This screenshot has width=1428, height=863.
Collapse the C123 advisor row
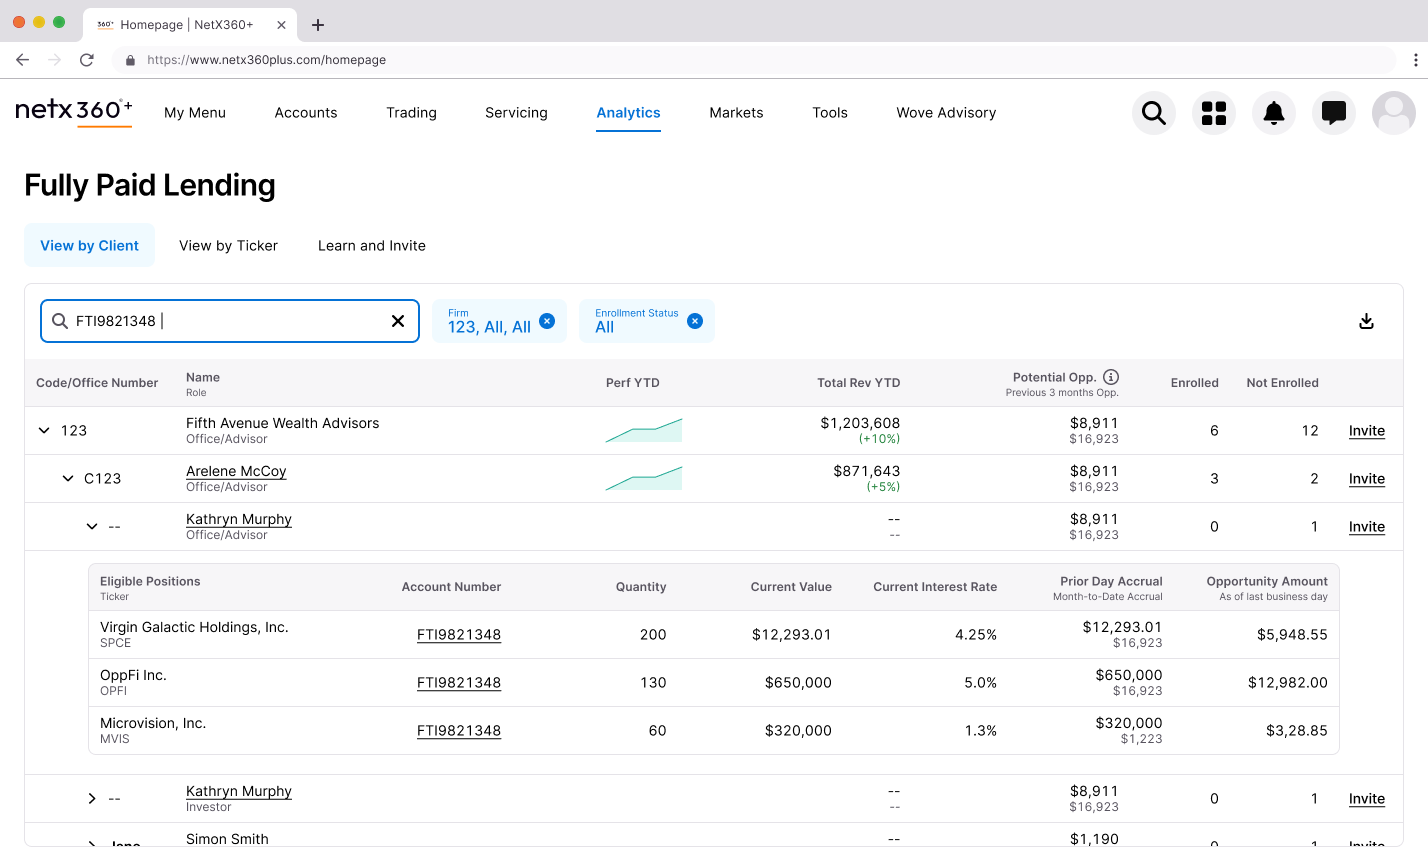[x=68, y=479]
